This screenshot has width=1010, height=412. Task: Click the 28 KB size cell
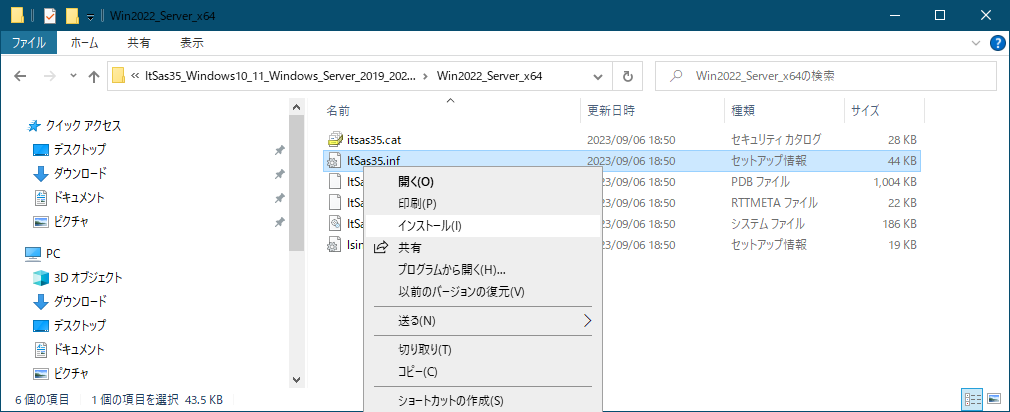click(x=902, y=139)
